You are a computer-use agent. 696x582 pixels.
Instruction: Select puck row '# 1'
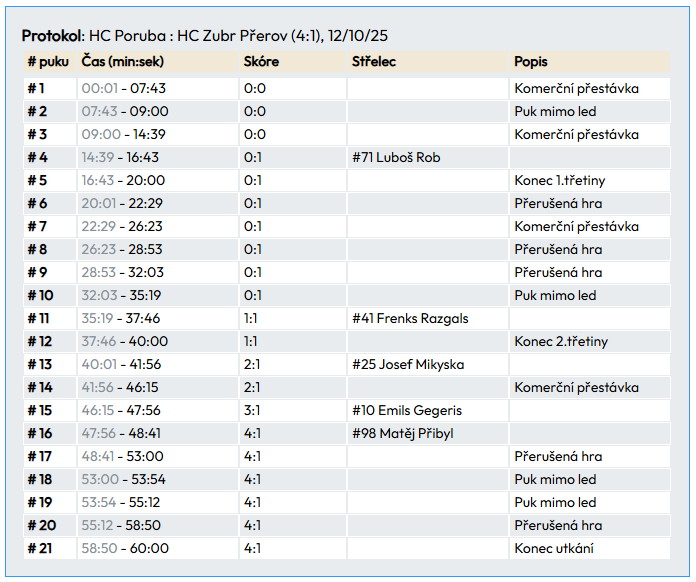(36, 89)
